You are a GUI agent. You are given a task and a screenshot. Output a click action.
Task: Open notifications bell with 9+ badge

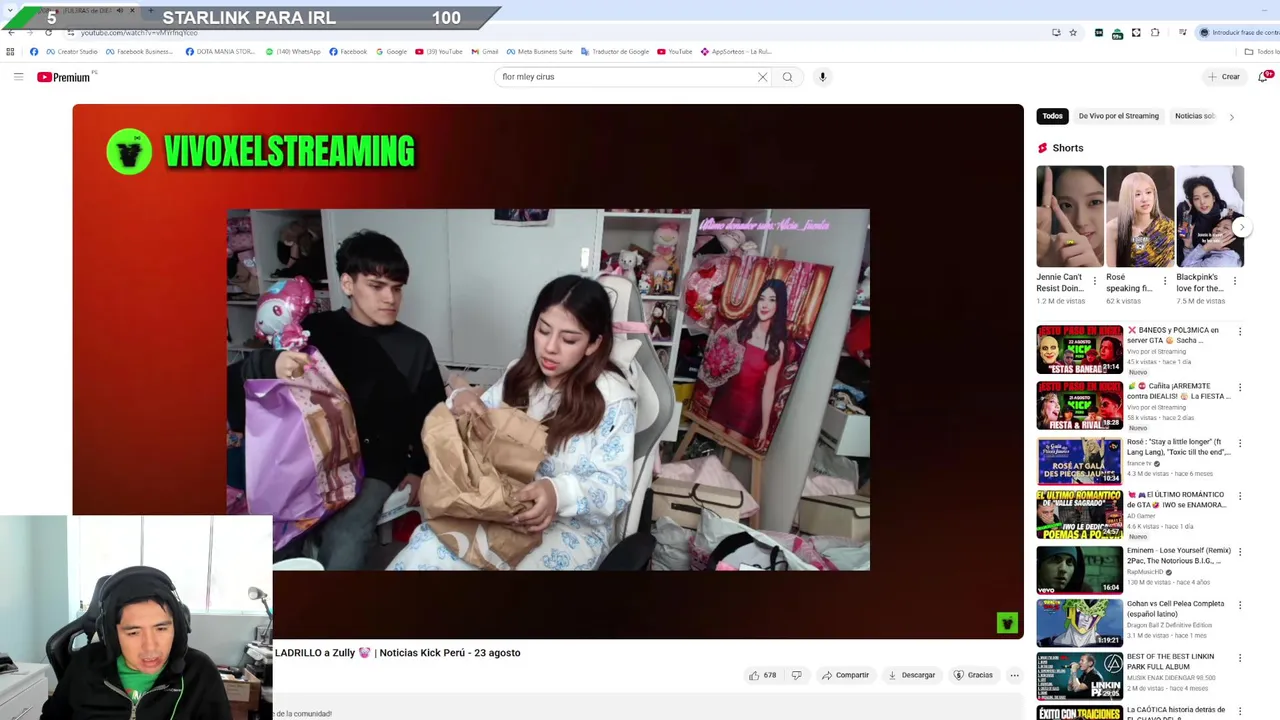click(x=1263, y=77)
